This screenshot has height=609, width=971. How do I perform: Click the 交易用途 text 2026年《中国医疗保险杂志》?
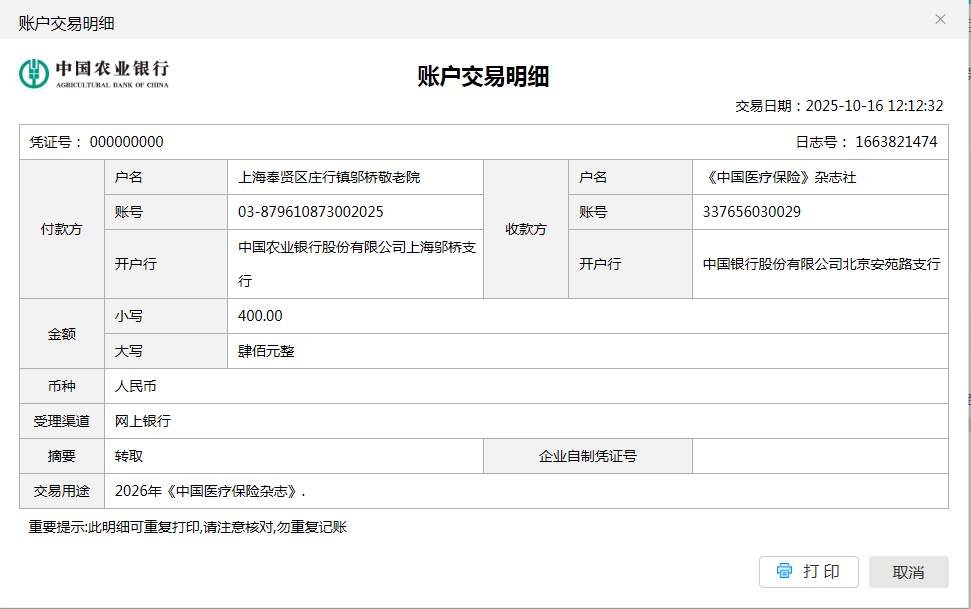[210, 491]
